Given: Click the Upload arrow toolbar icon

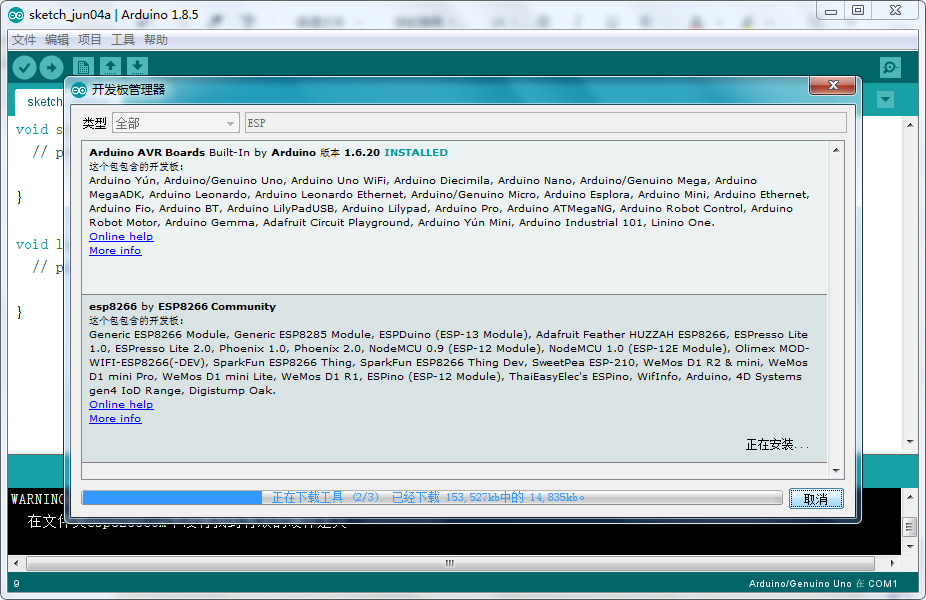Looking at the screenshot, I should click(51, 67).
